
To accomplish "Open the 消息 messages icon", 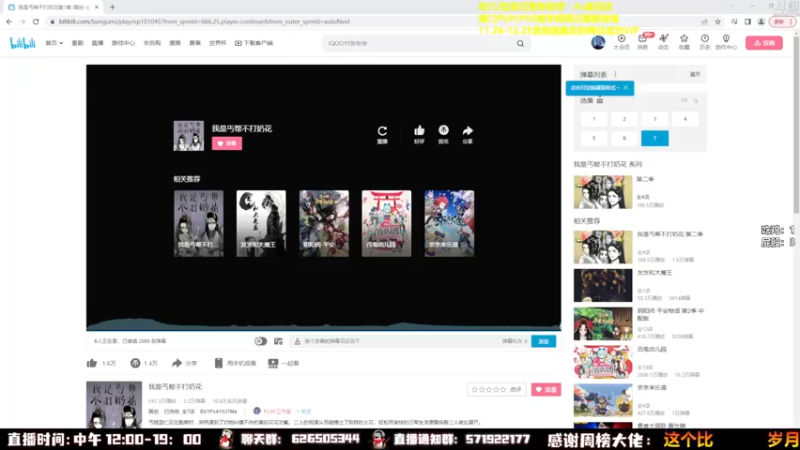I will [x=642, y=42].
